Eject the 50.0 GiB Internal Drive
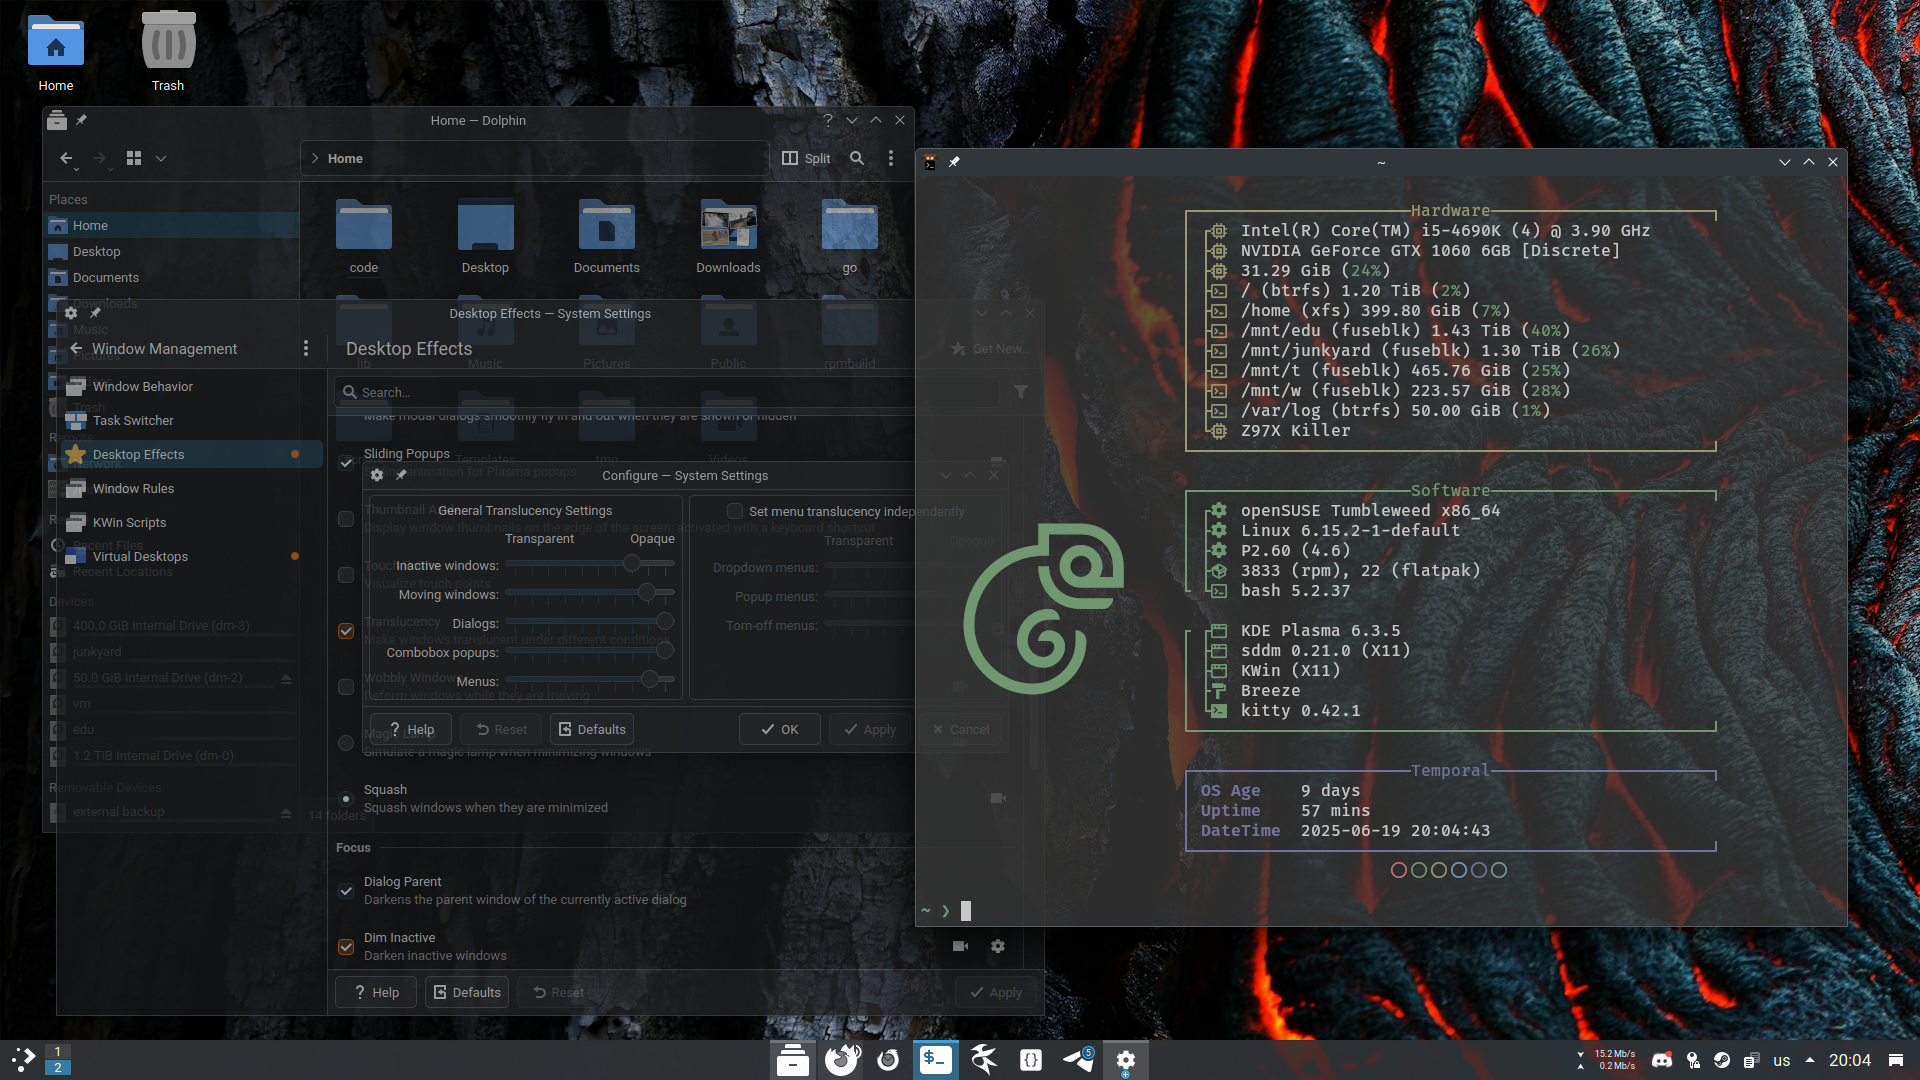 click(x=285, y=678)
